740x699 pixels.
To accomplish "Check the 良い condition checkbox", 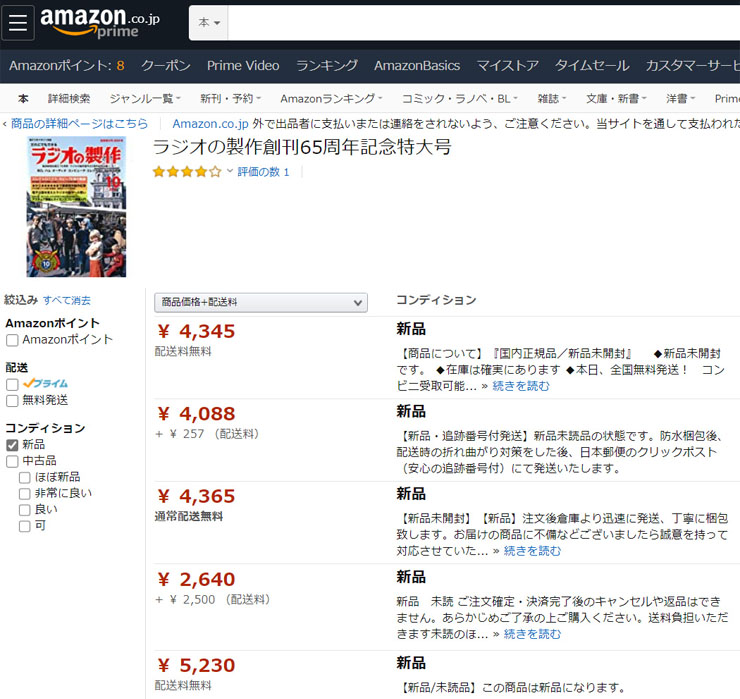I will (25, 510).
